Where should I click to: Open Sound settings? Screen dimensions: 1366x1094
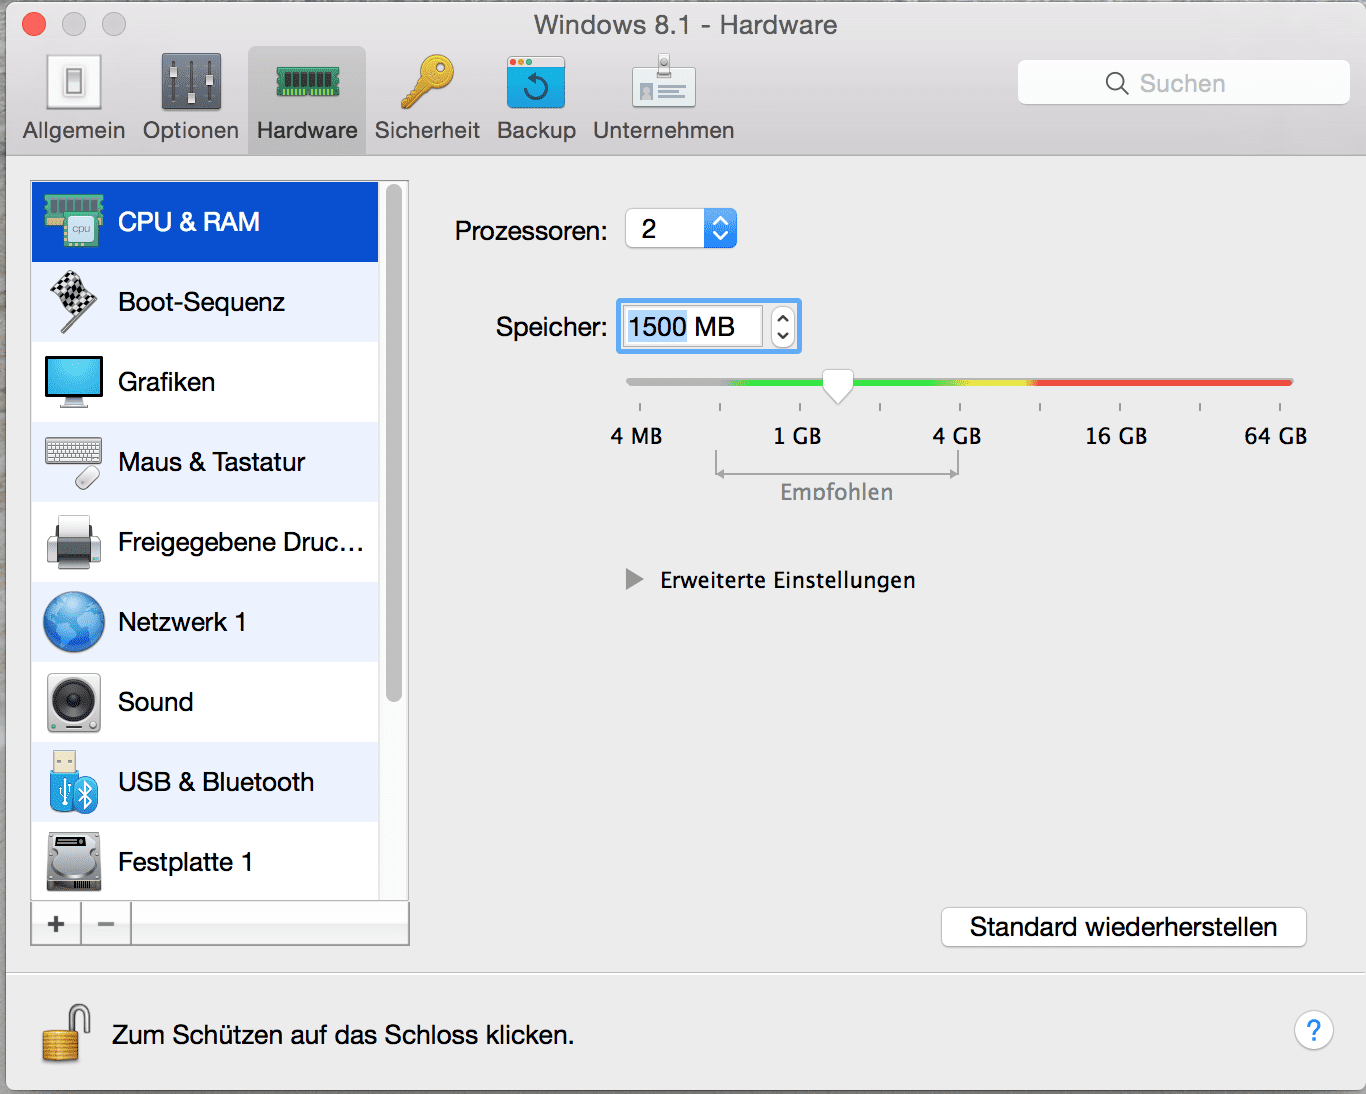click(x=155, y=702)
